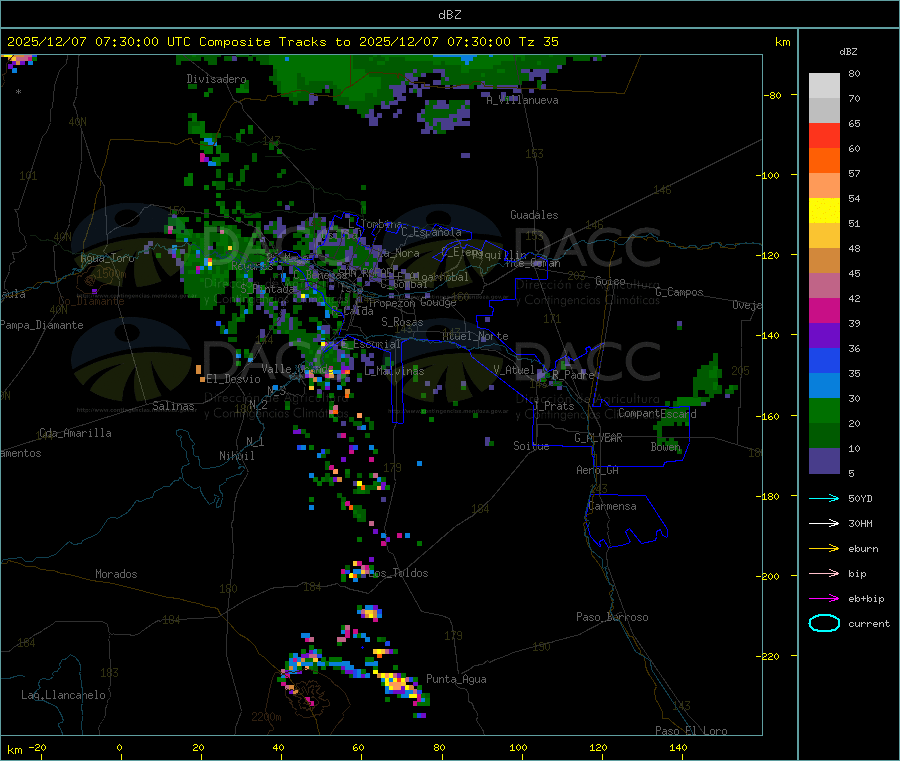This screenshot has width=900, height=761.
Task: Click the 'dBZ' label above color scale
Action: 848,52
